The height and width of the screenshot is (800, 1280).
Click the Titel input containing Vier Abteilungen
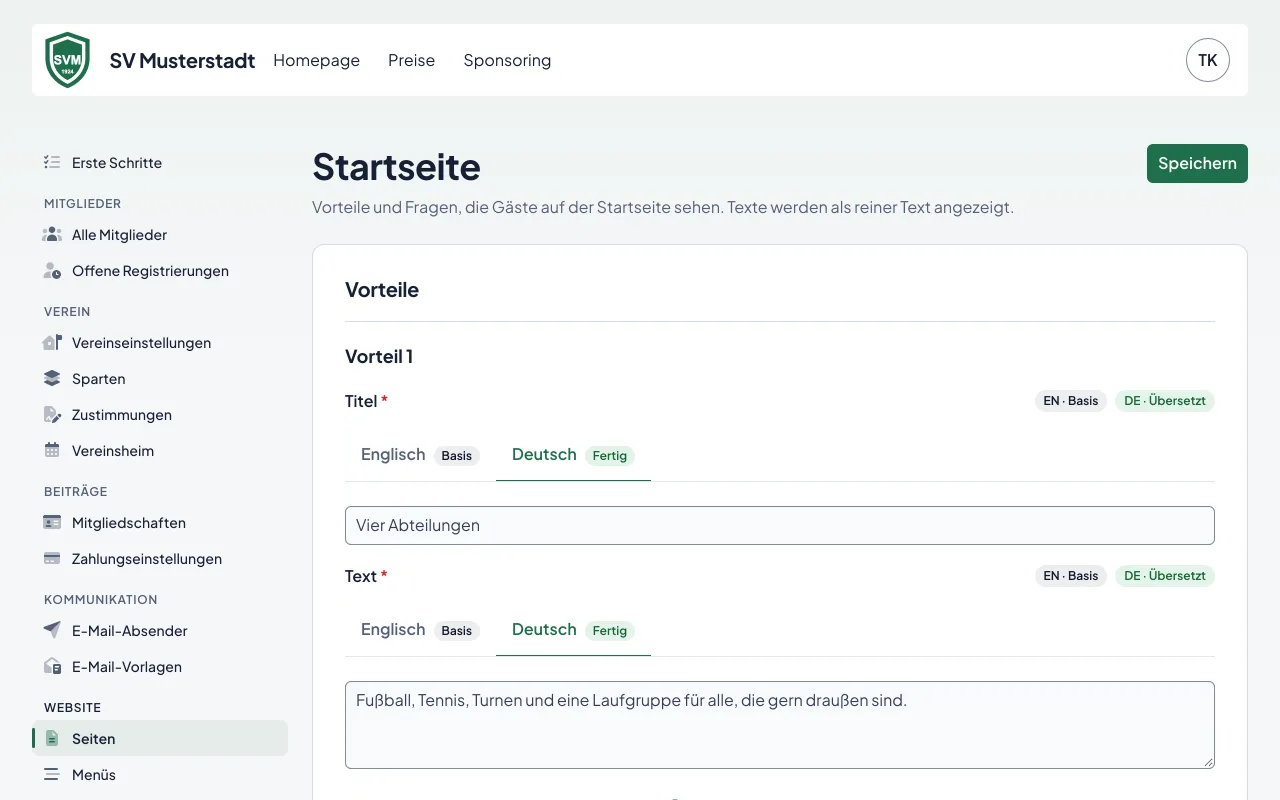[780, 525]
